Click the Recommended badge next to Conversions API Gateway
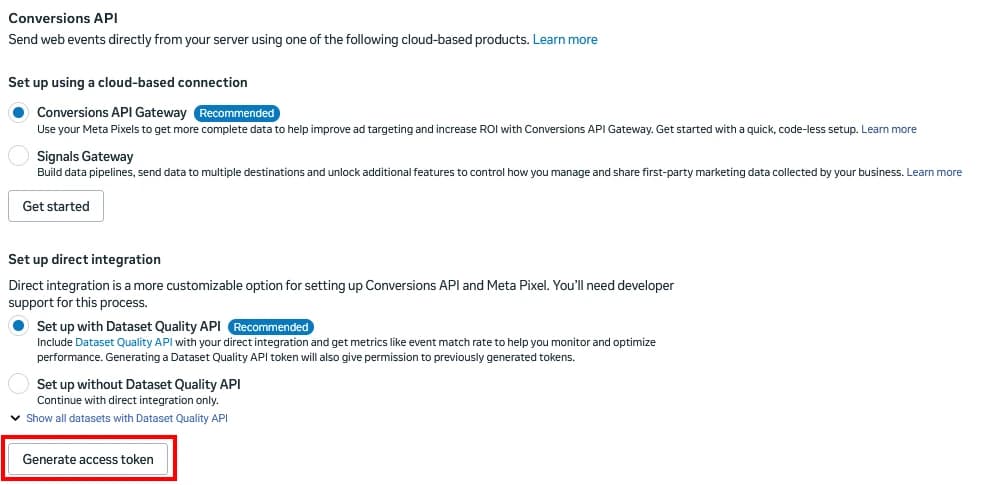The image size is (994, 485). [236, 113]
